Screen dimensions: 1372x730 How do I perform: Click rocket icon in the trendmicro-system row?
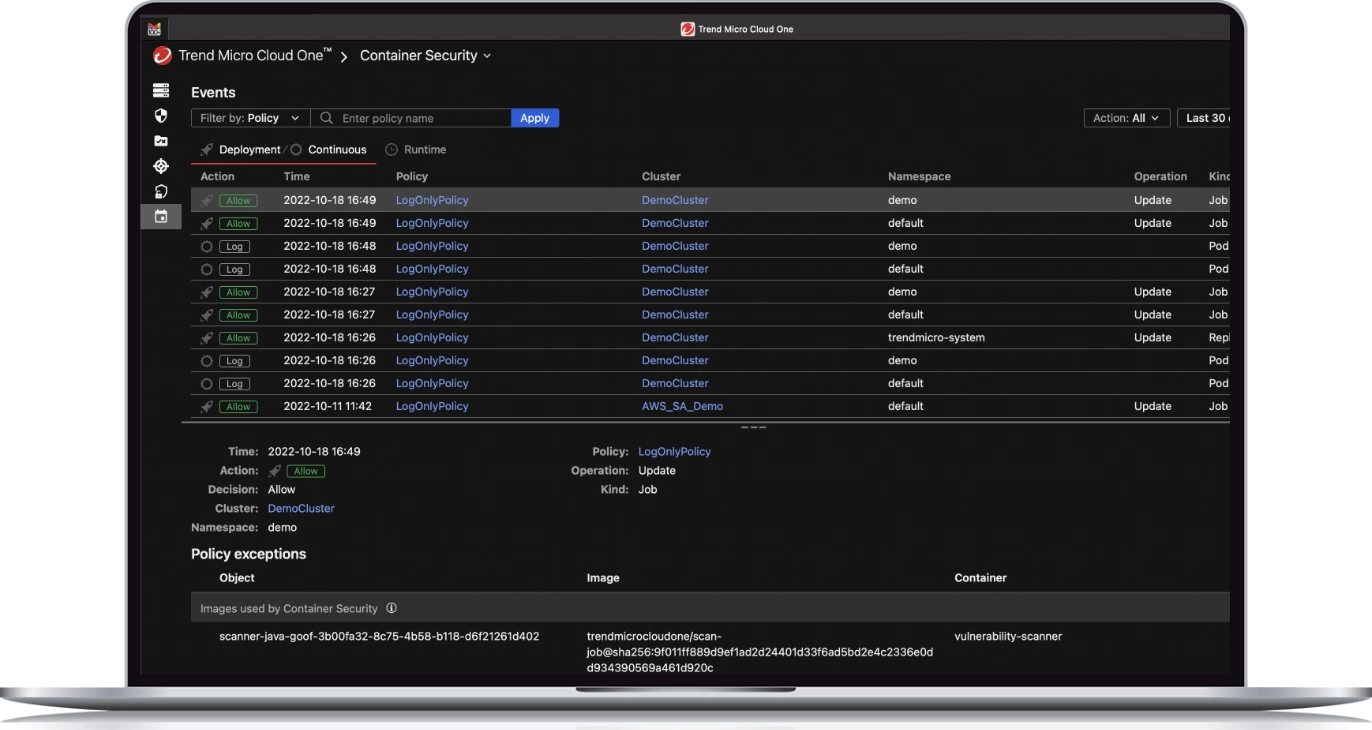[207, 338]
